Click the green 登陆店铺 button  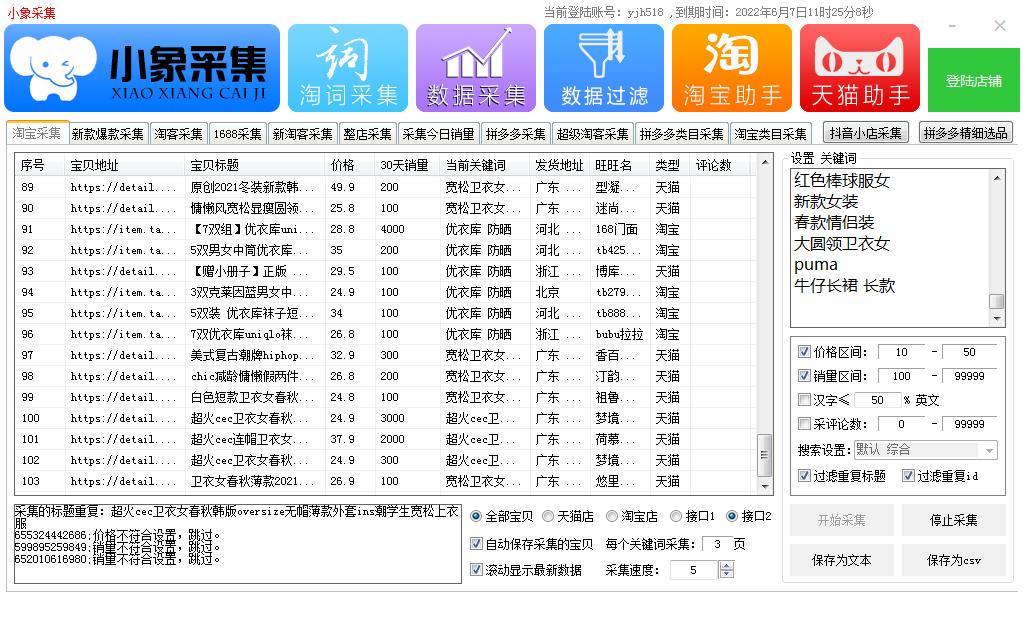click(973, 79)
